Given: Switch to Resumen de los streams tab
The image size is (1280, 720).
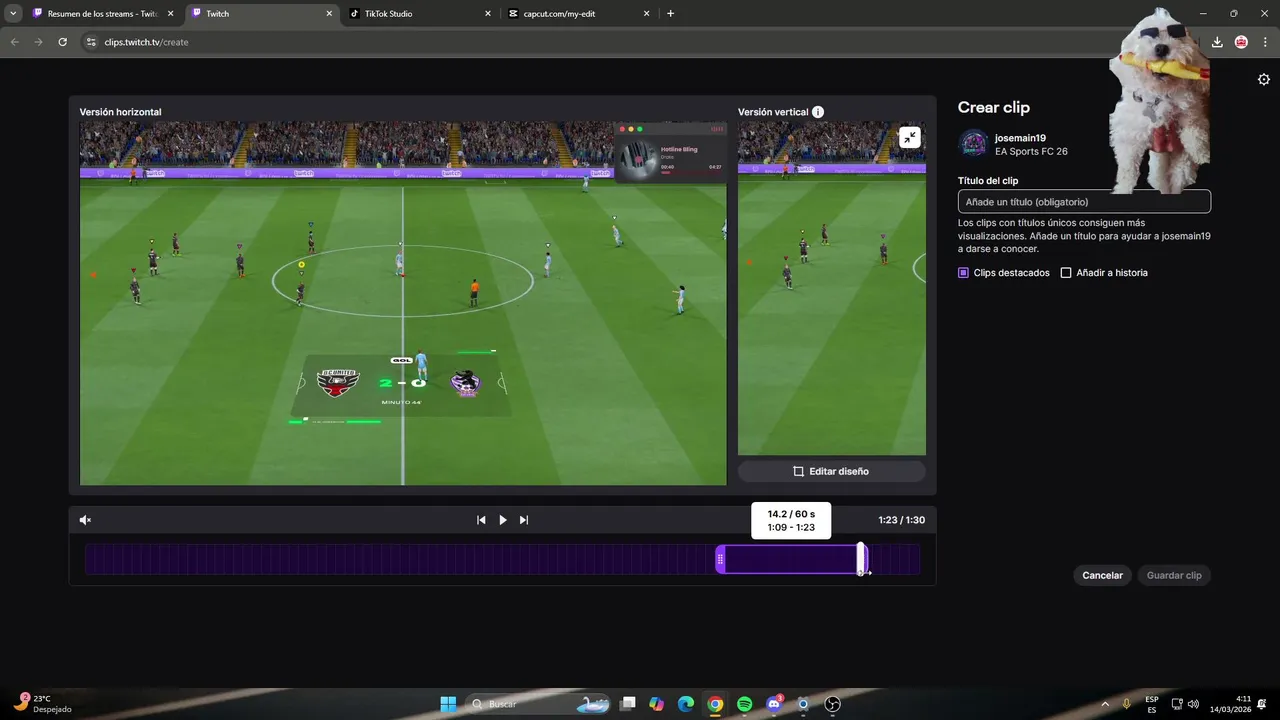Looking at the screenshot, I should coord(101,14).
